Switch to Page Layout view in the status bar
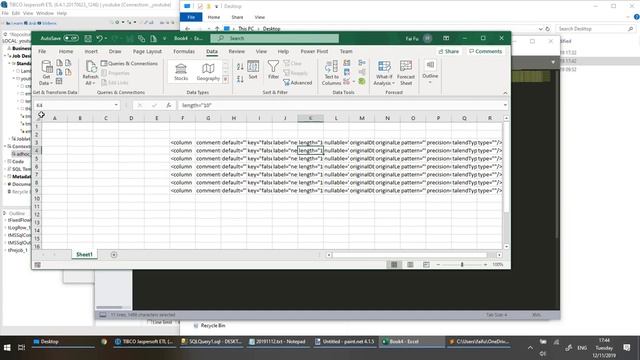Screen dimensions: 640x360 click(410, 265)
